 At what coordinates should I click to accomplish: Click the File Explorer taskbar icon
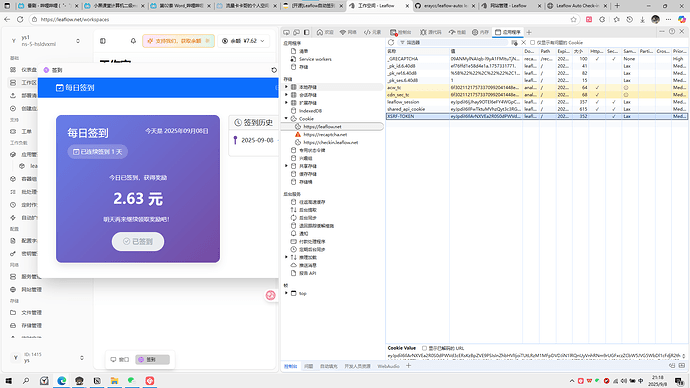[x=114, y=381]
